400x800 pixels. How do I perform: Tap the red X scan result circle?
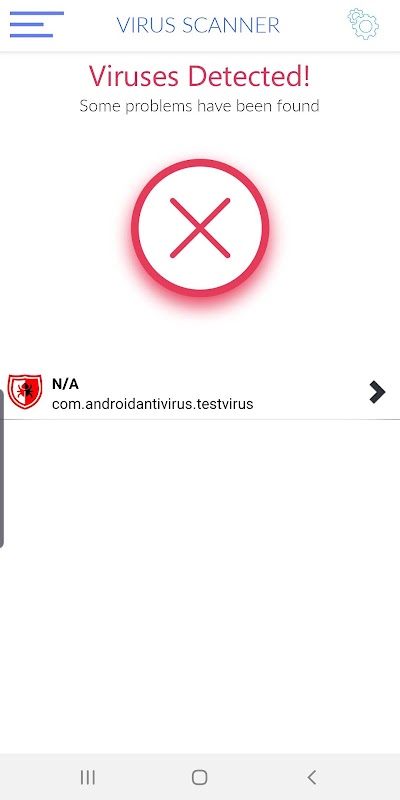point(200,228)
